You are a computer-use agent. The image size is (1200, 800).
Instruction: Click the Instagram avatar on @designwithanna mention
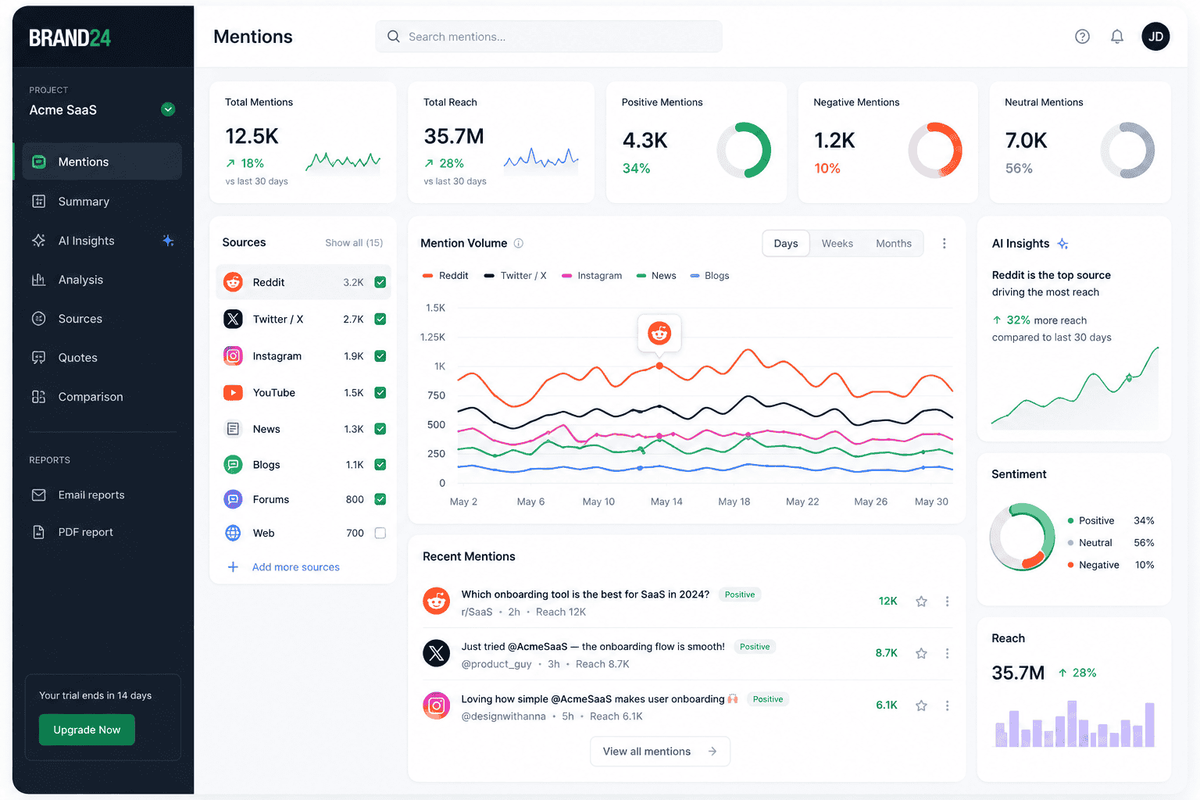(x=436, y=705)
